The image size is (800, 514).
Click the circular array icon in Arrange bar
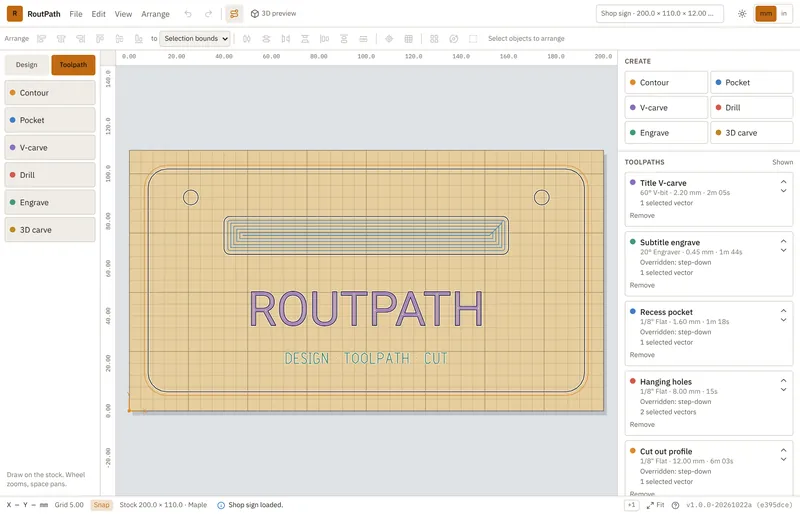tap(454, 39)
